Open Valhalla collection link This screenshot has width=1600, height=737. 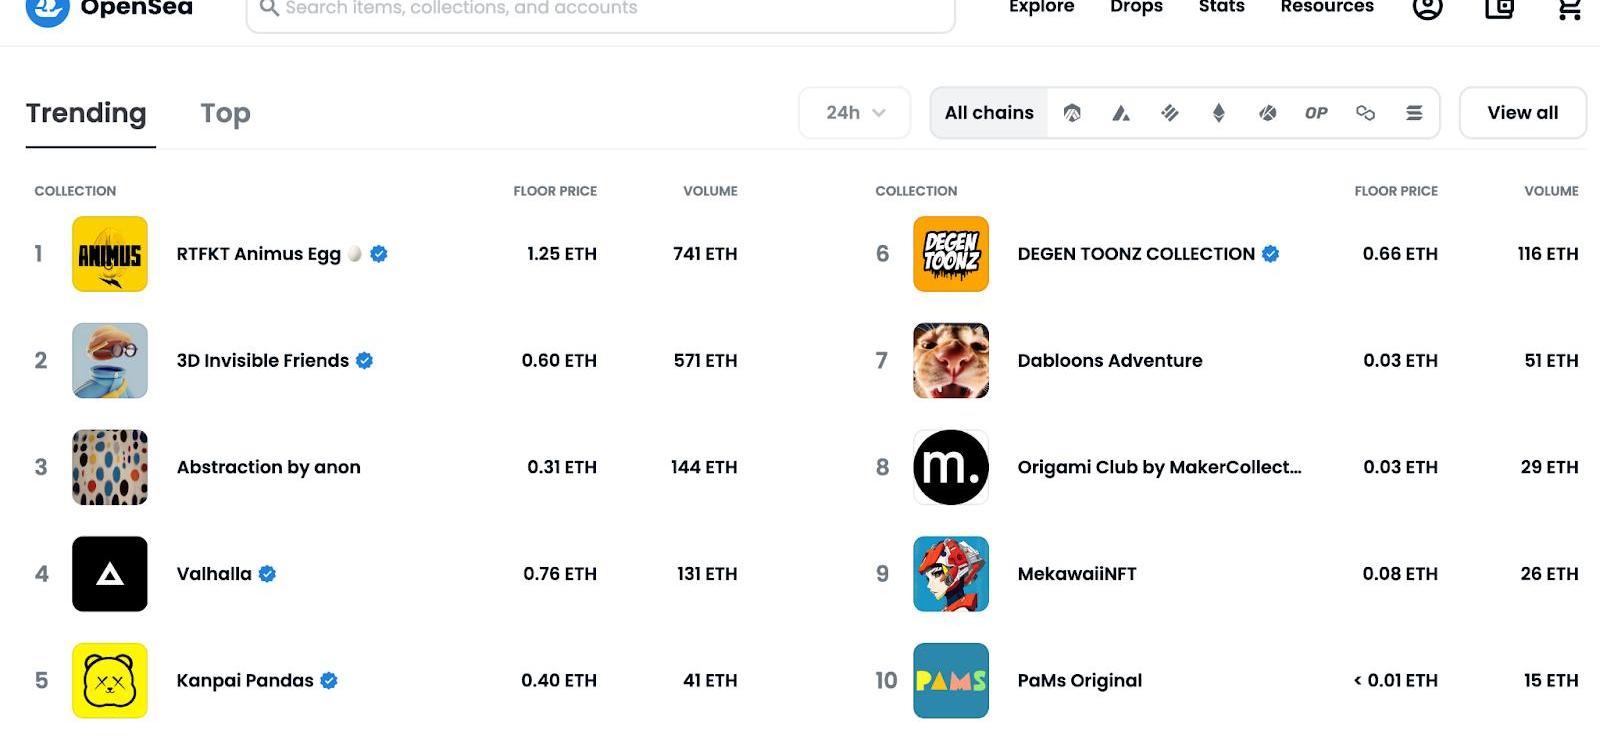coord(214,574)
